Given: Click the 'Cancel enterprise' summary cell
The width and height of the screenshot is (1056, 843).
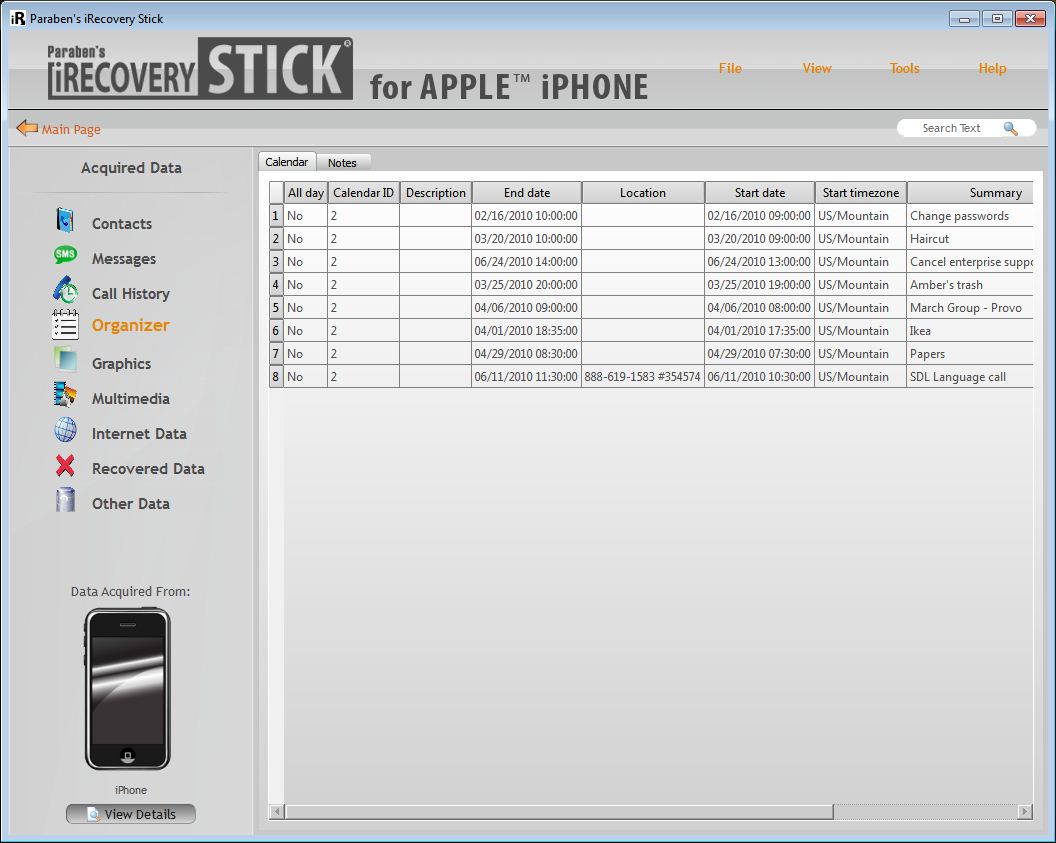Looking at the screenshot, I should tap(970, 262).
